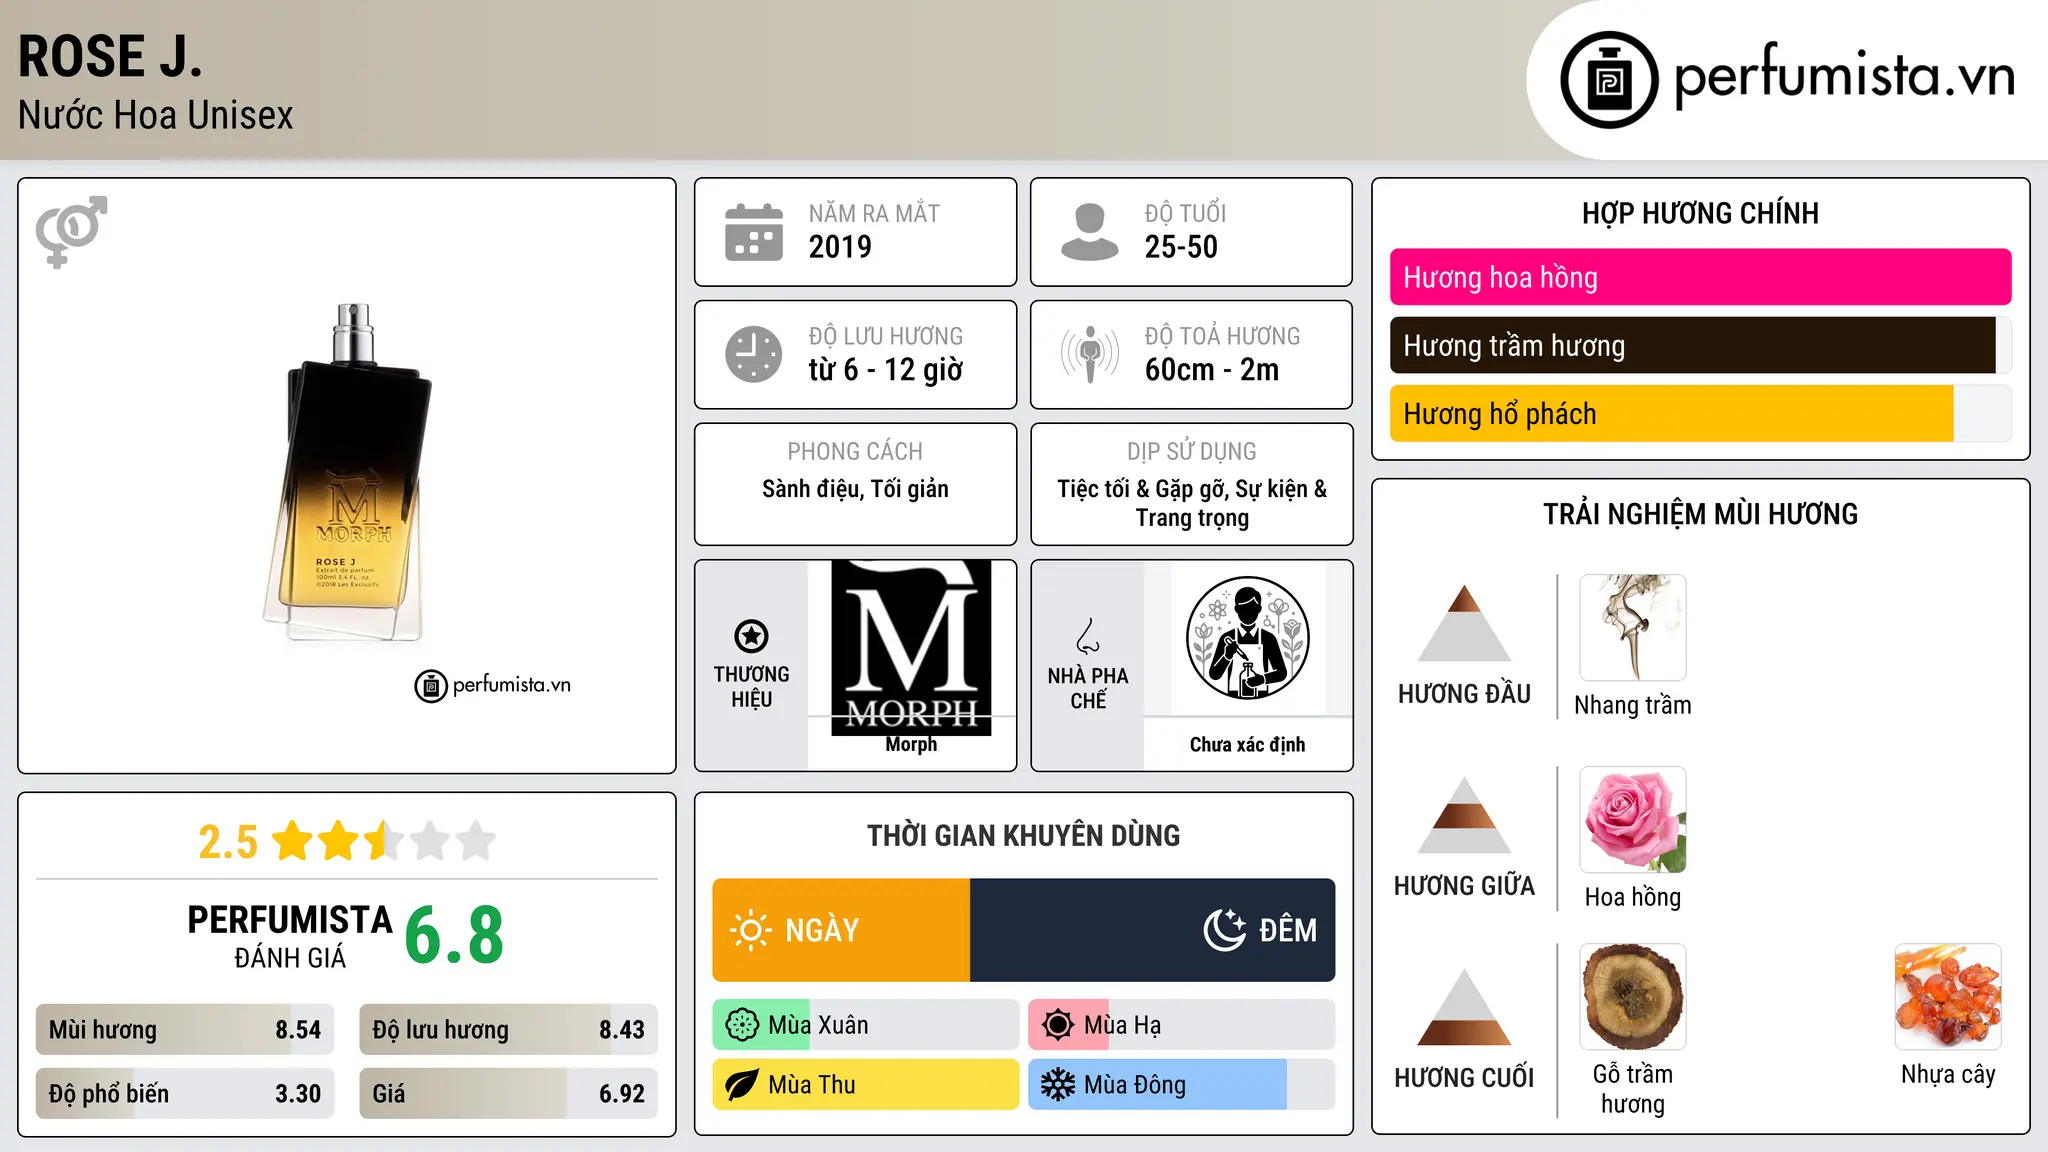Click the Morph brand logo image
The width and height of the screenshot is (2048, 1152).
point(911,648)
